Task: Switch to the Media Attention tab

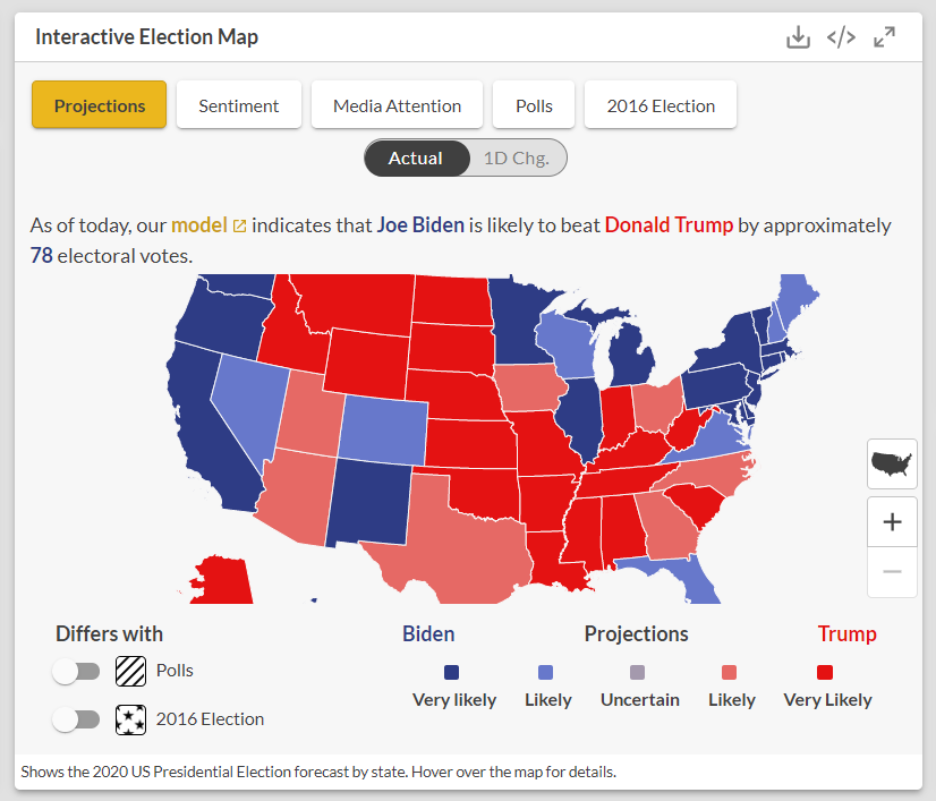Action: (397, 106)
